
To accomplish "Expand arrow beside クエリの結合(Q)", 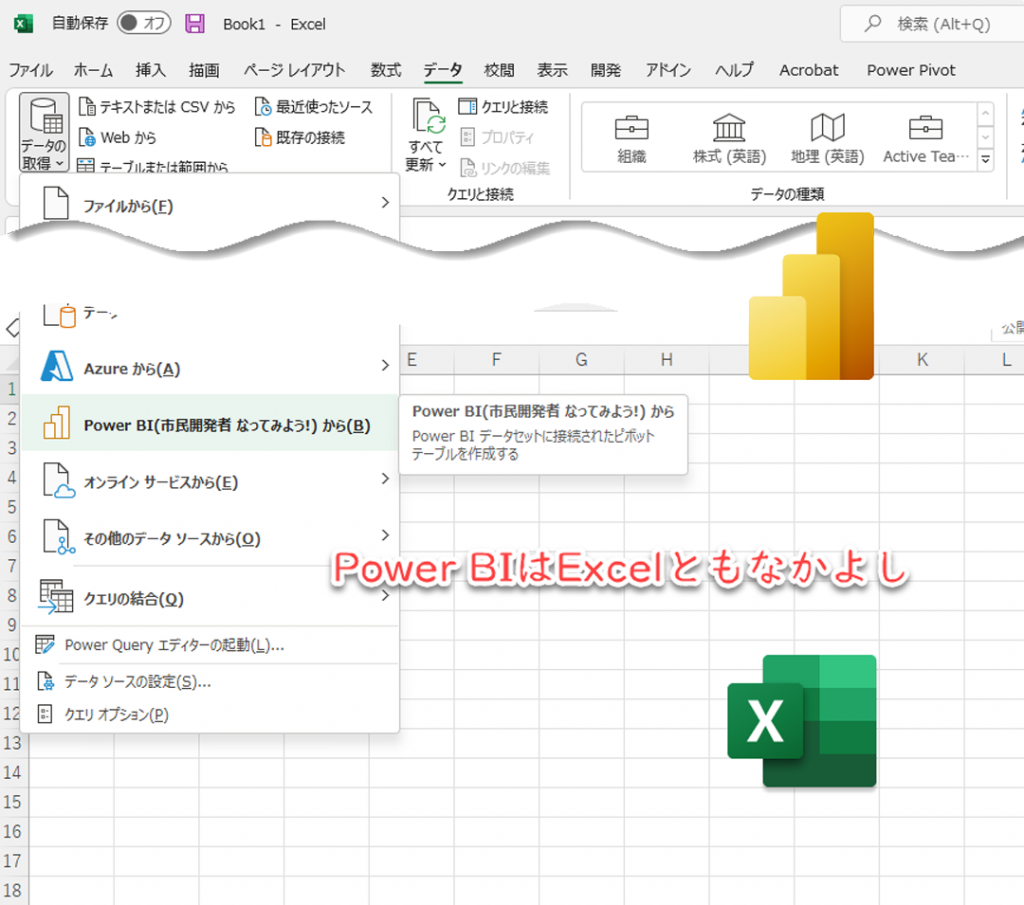I will tap(385, 595).
